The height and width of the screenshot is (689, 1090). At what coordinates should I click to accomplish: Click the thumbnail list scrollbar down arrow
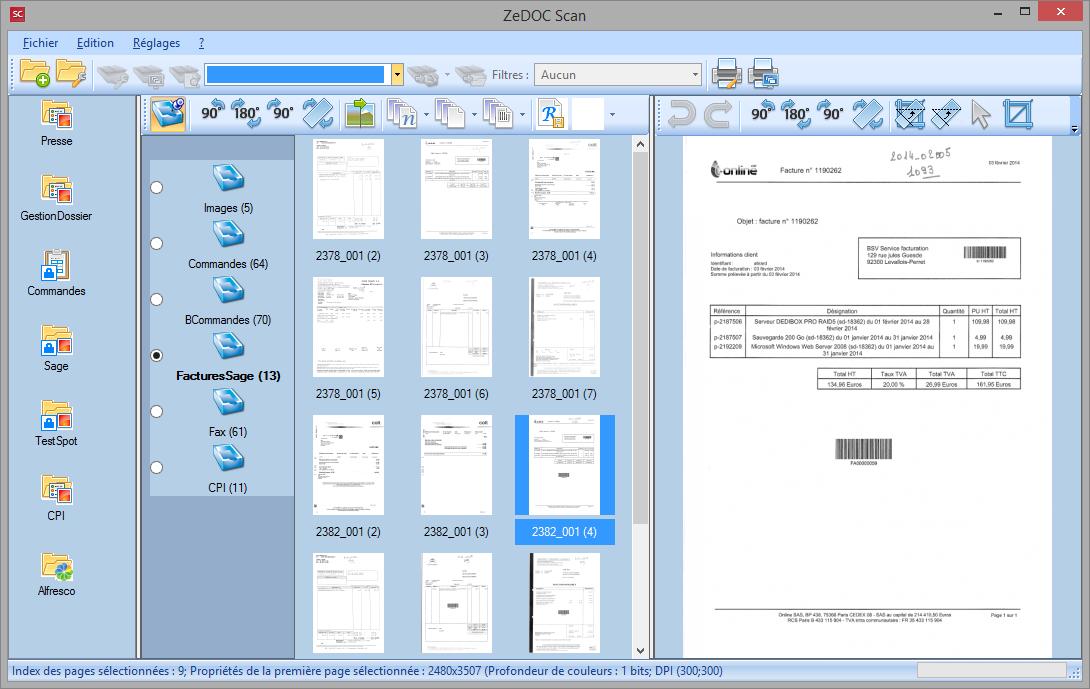[x=640, y=651]
